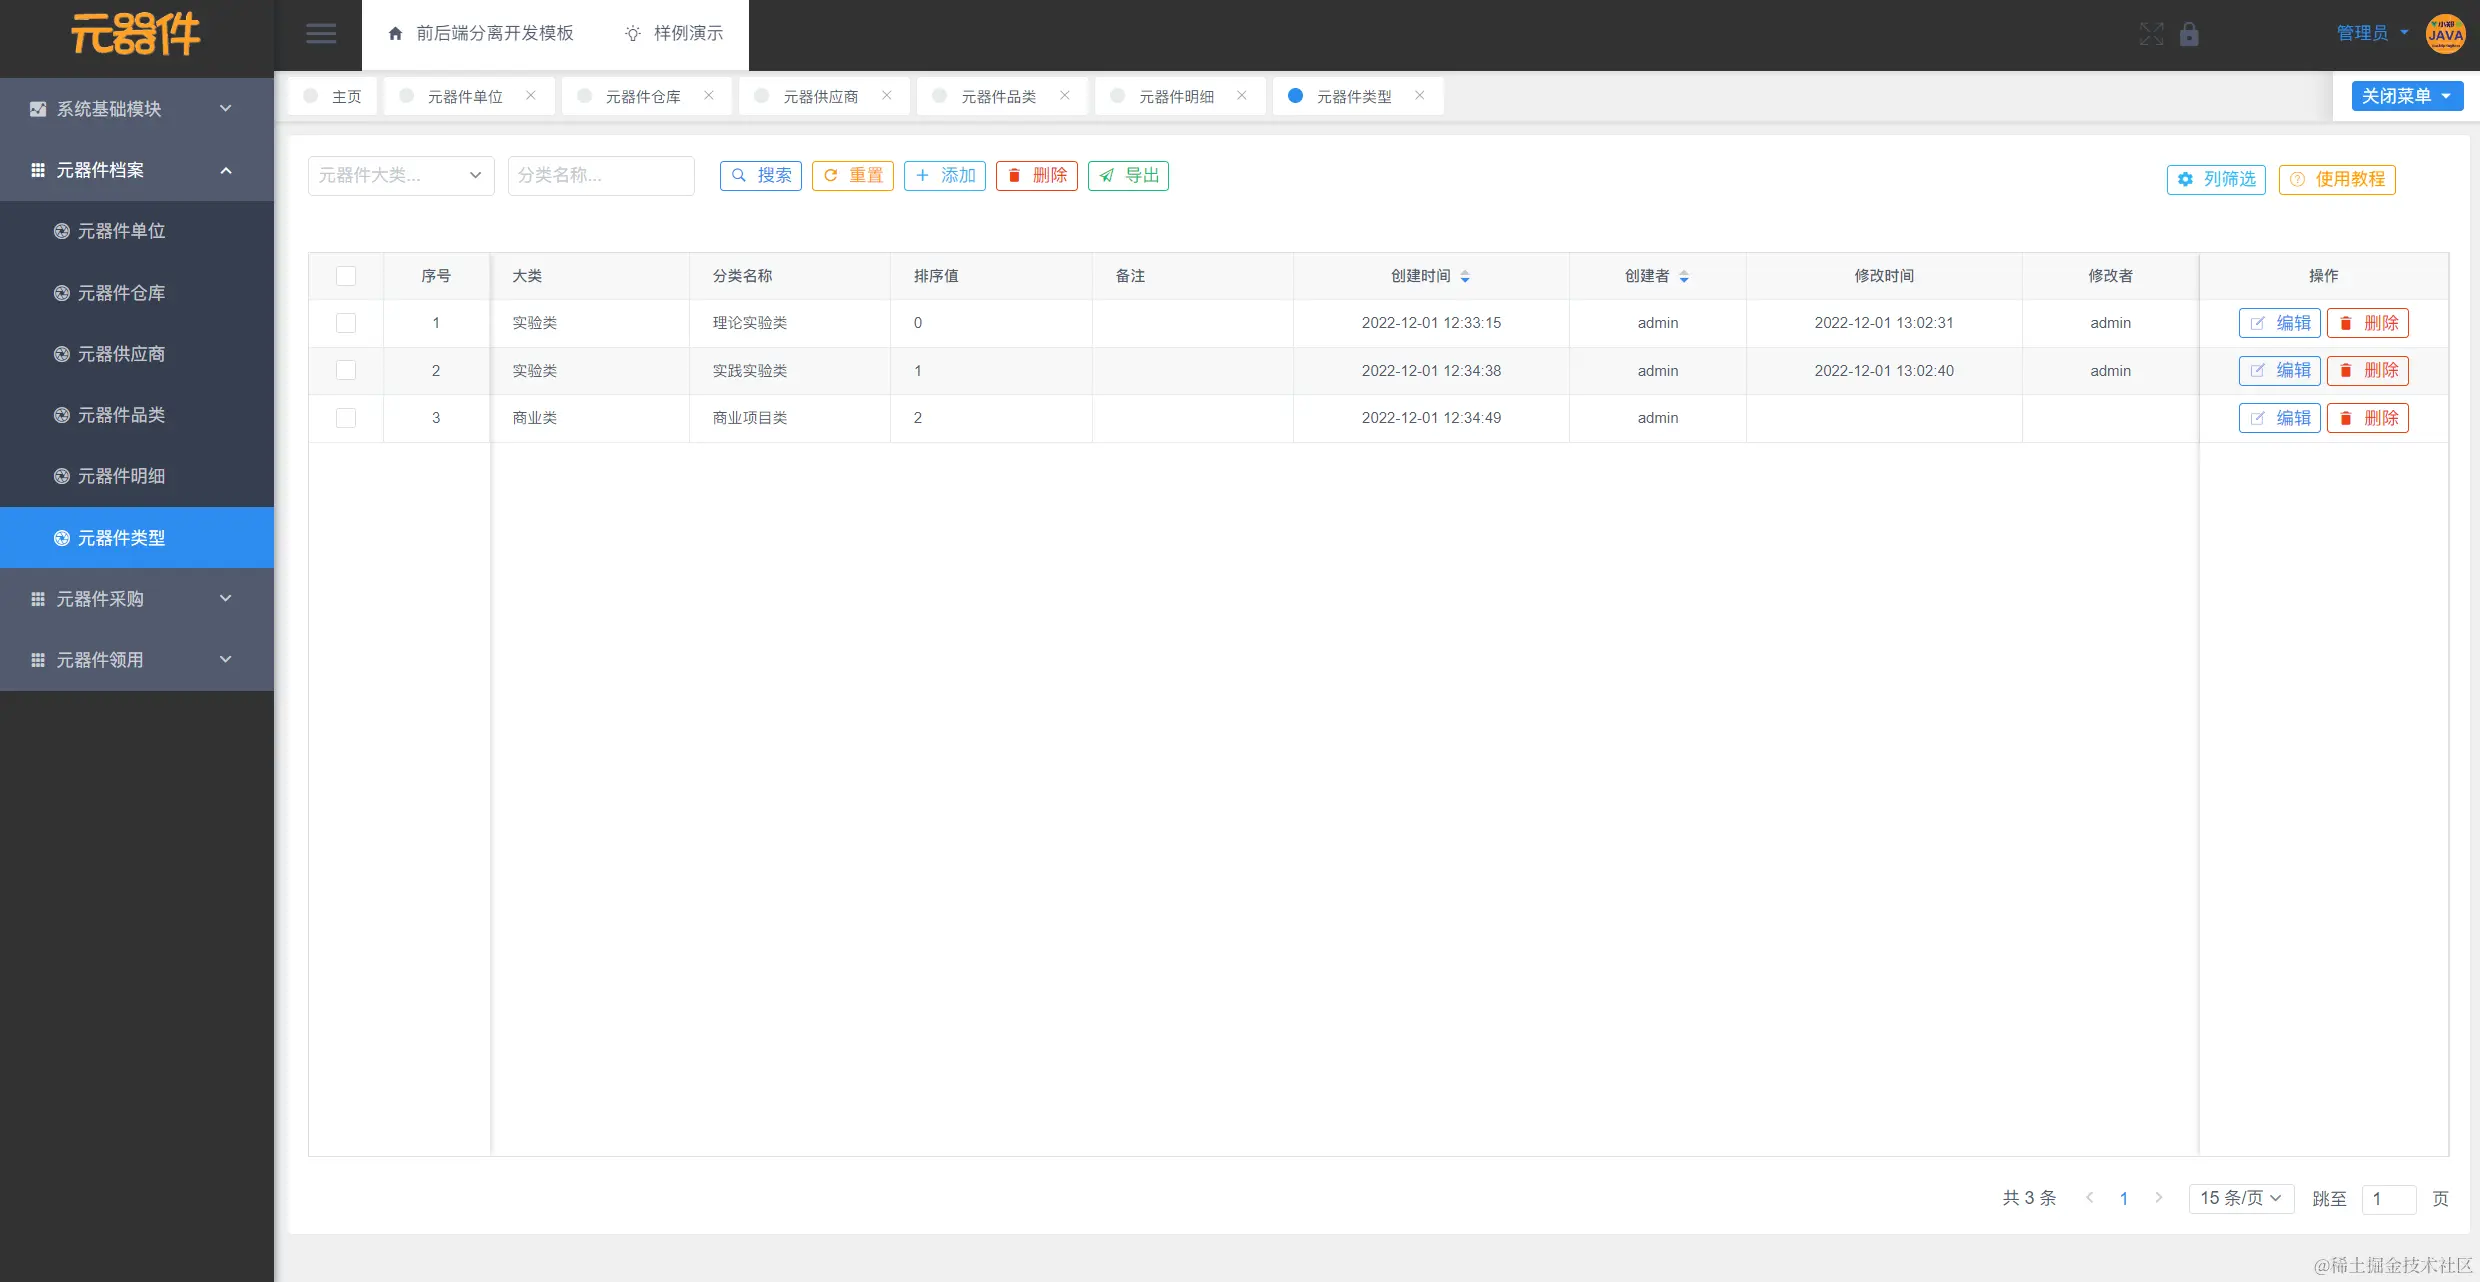Expand the 元器件采购 sidebar menu

[137, 599]
